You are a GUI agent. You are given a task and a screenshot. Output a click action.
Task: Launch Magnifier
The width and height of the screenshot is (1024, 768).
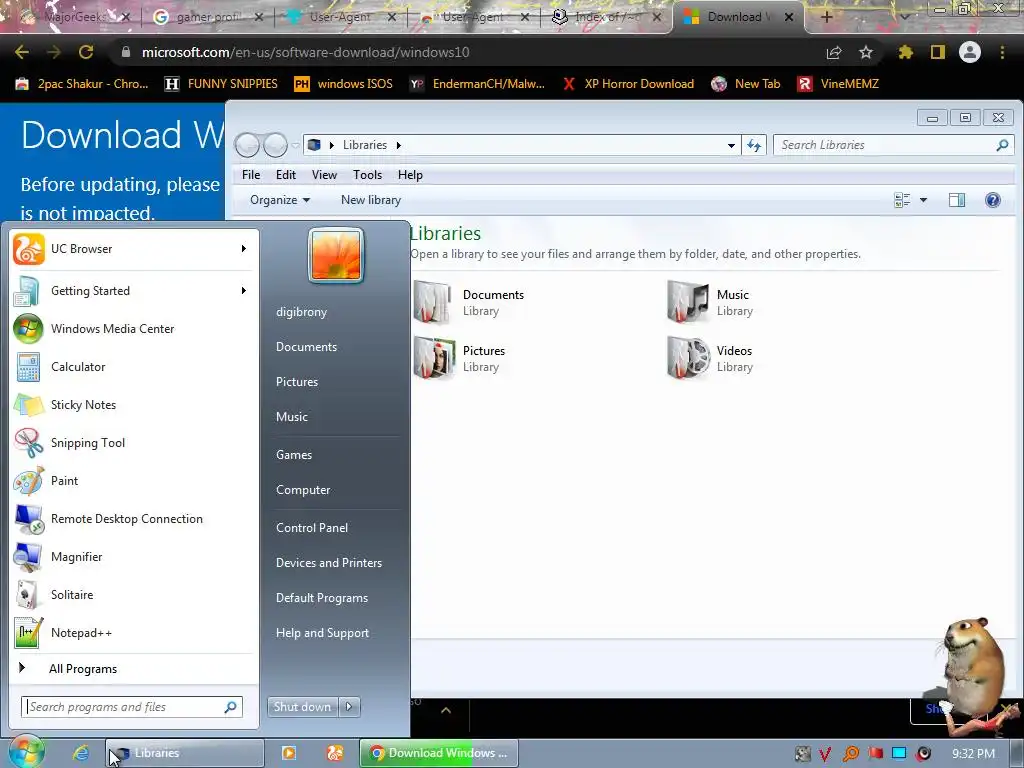coord(134,556)
